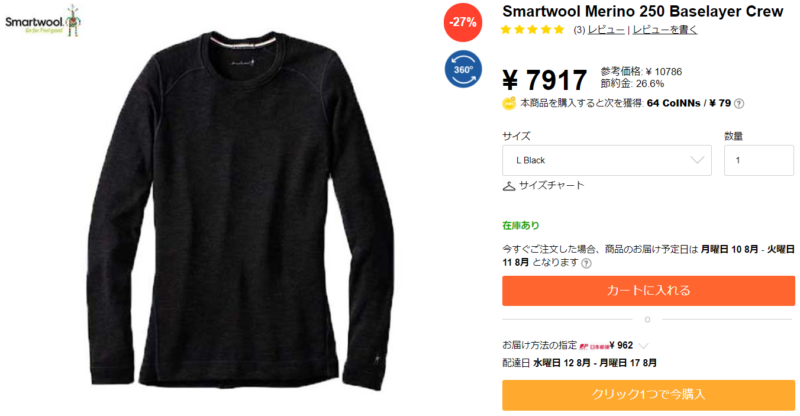Click the hanger icon beside サイズチャート
Image resolution: width=800 pixels, height=416 pixels.
(509, 186)
